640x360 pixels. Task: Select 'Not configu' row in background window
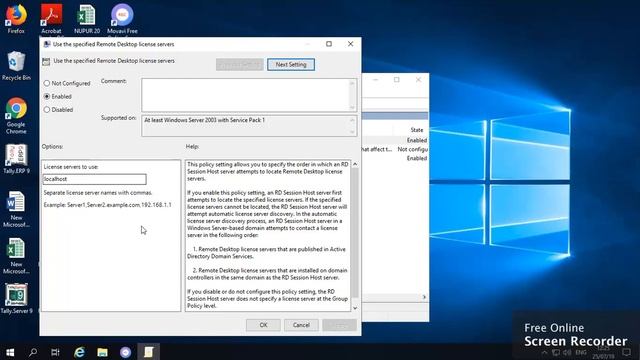point(395,149)
